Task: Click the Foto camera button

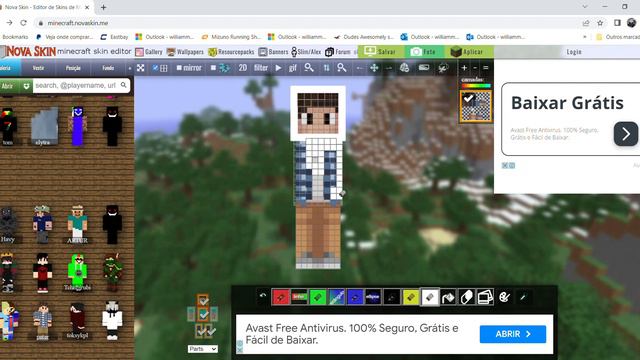Action: [424, 52]
